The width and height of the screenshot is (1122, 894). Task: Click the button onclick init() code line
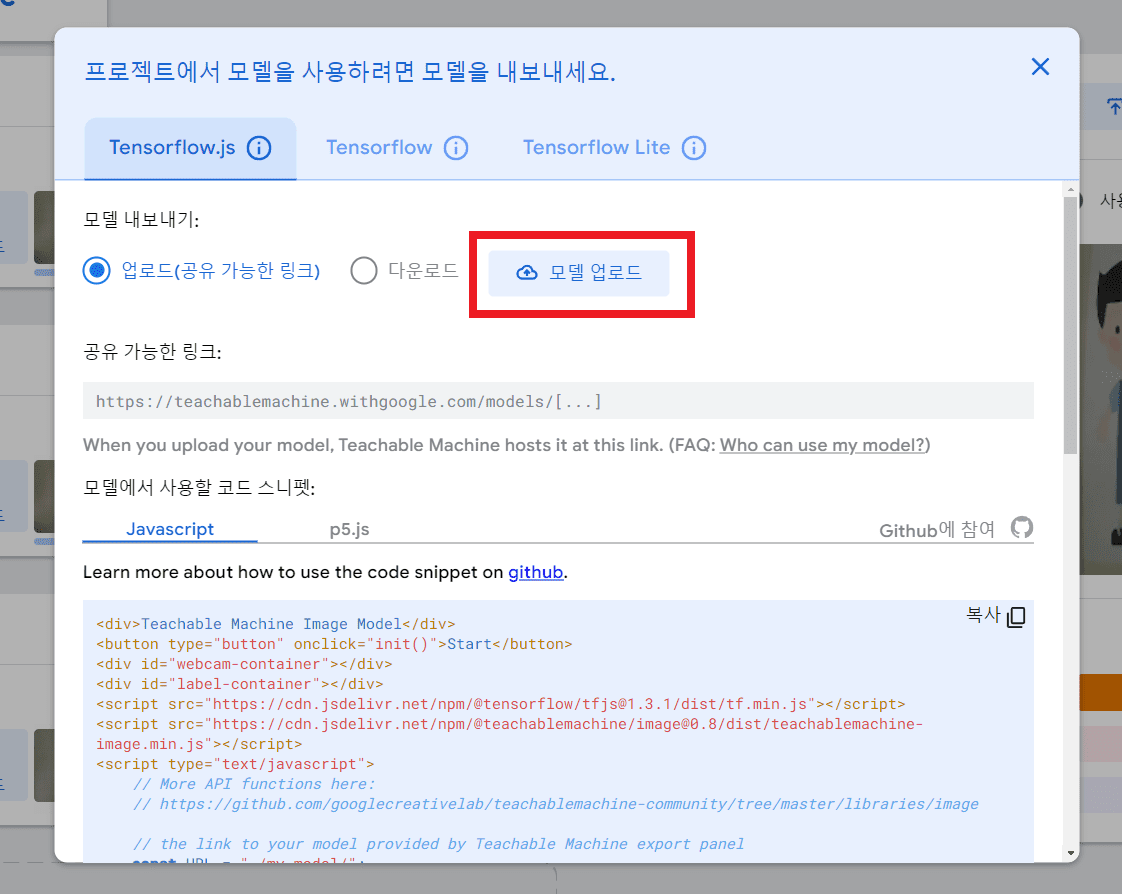[x=334, y=643]
